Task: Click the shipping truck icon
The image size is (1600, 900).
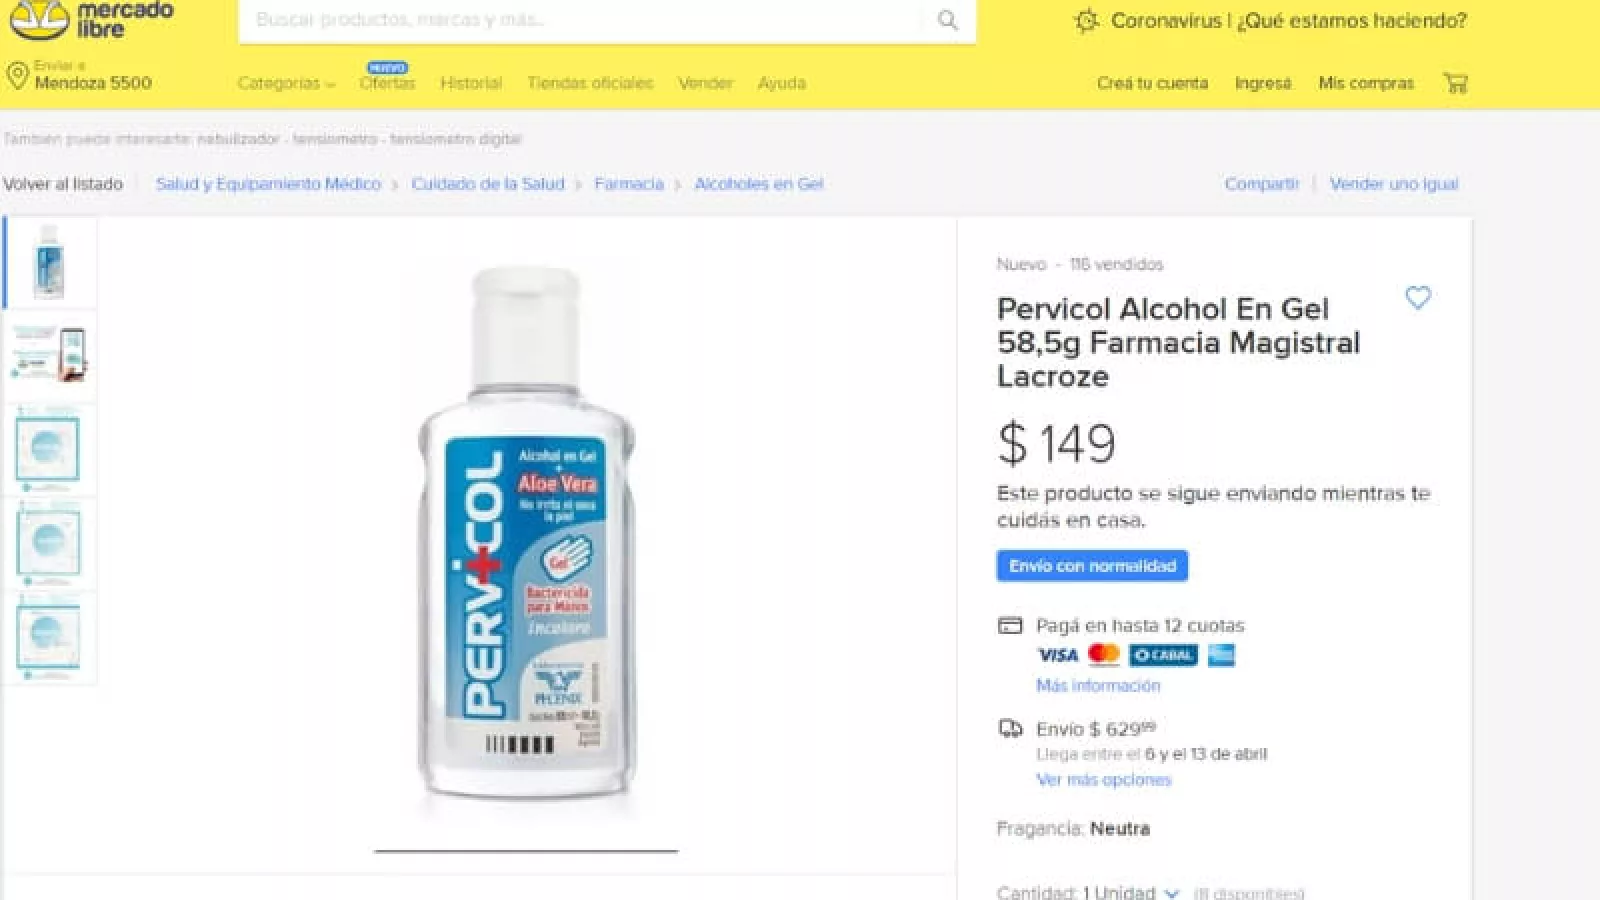Action: (x=1010, y=728)
